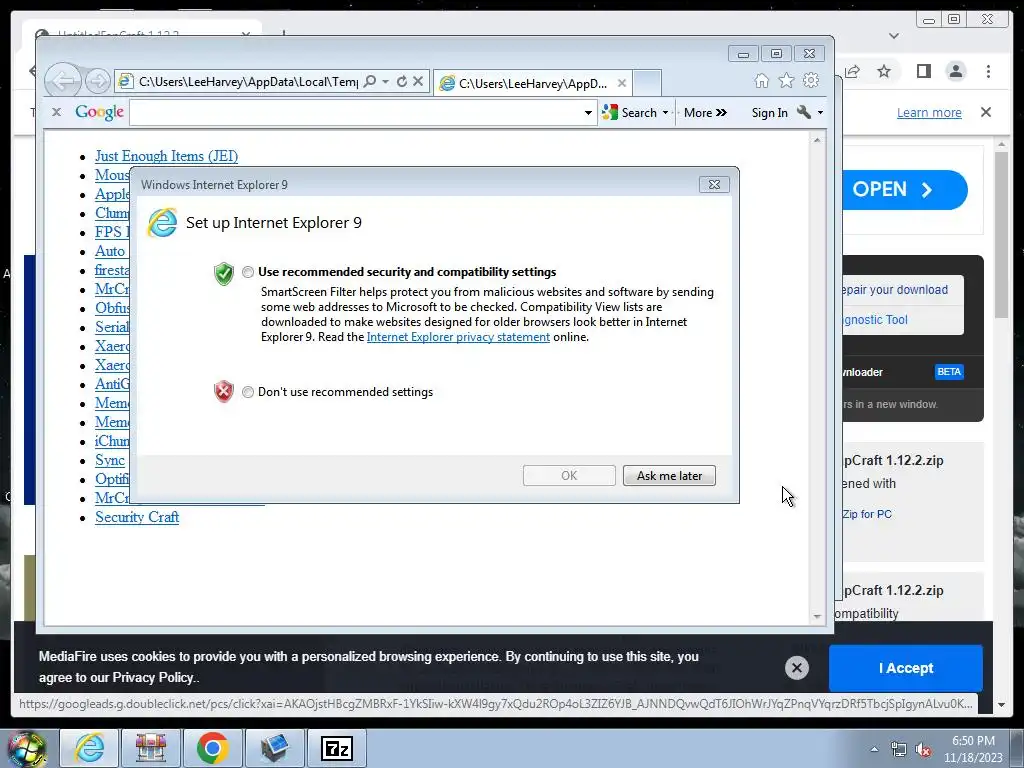This screenshot has height=768, width=1024.
Task: Open Google Chrome from taskbar
Action: coord(212,748)
